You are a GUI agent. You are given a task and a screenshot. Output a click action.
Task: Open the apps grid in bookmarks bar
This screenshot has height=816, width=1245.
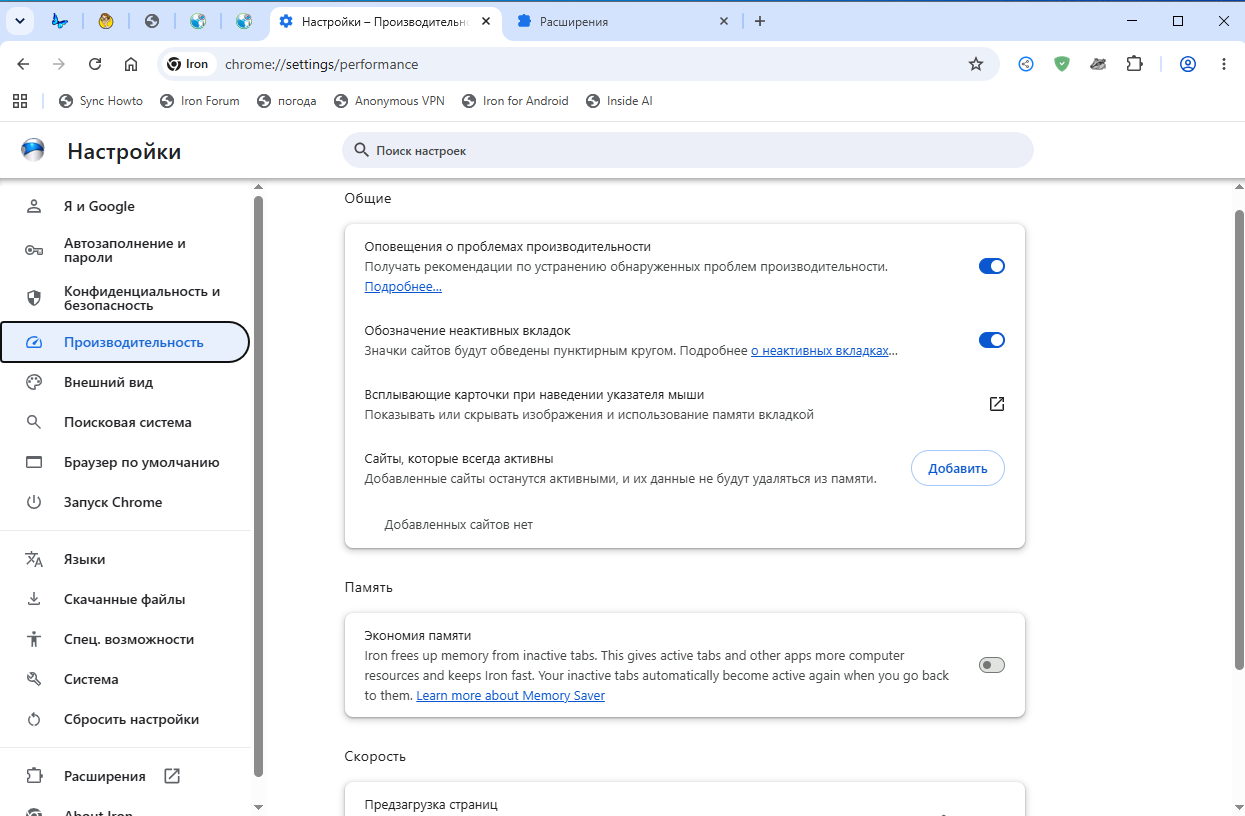pyautogui.click(x=19, y=100)
